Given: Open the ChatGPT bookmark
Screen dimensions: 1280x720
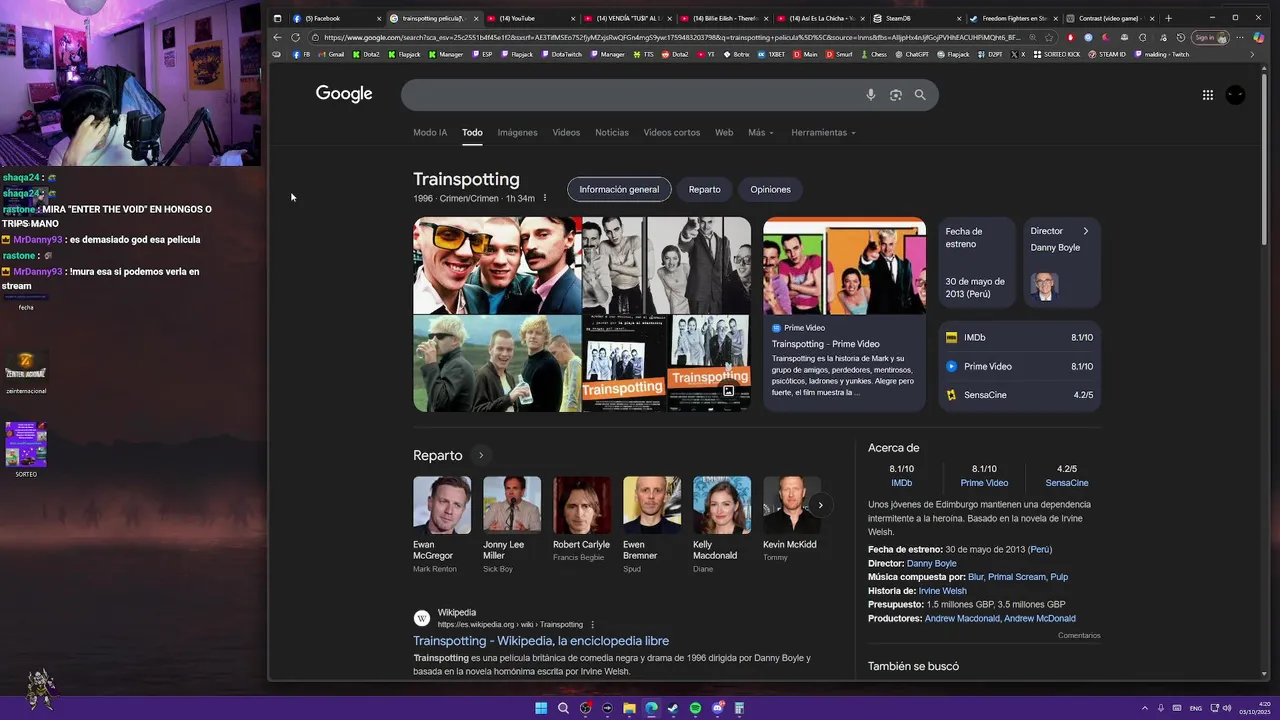Looking at the screenshot, I should (x=911, y=54).
